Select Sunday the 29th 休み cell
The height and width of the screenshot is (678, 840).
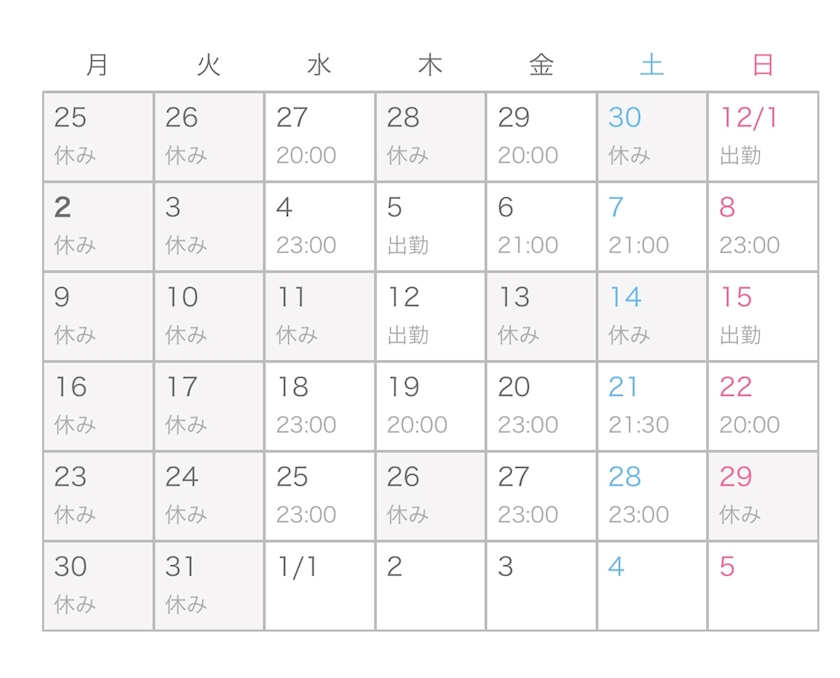[762, 496]
